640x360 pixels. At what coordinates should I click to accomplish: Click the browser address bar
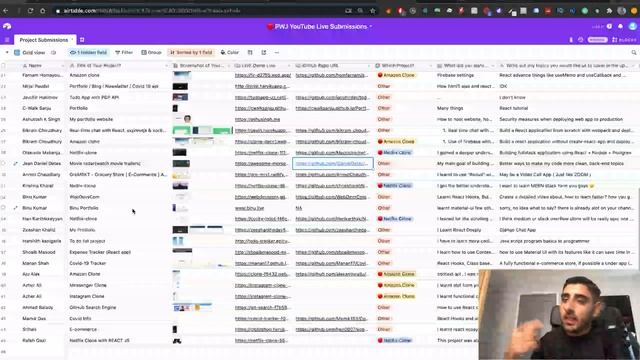200,11
